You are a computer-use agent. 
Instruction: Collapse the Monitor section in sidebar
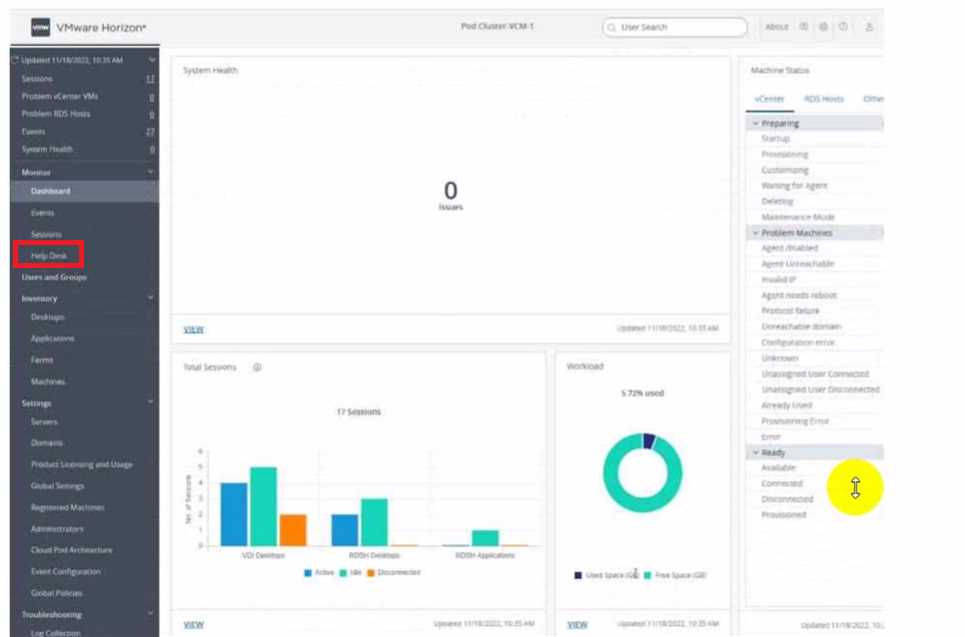[x=151, y=172]
